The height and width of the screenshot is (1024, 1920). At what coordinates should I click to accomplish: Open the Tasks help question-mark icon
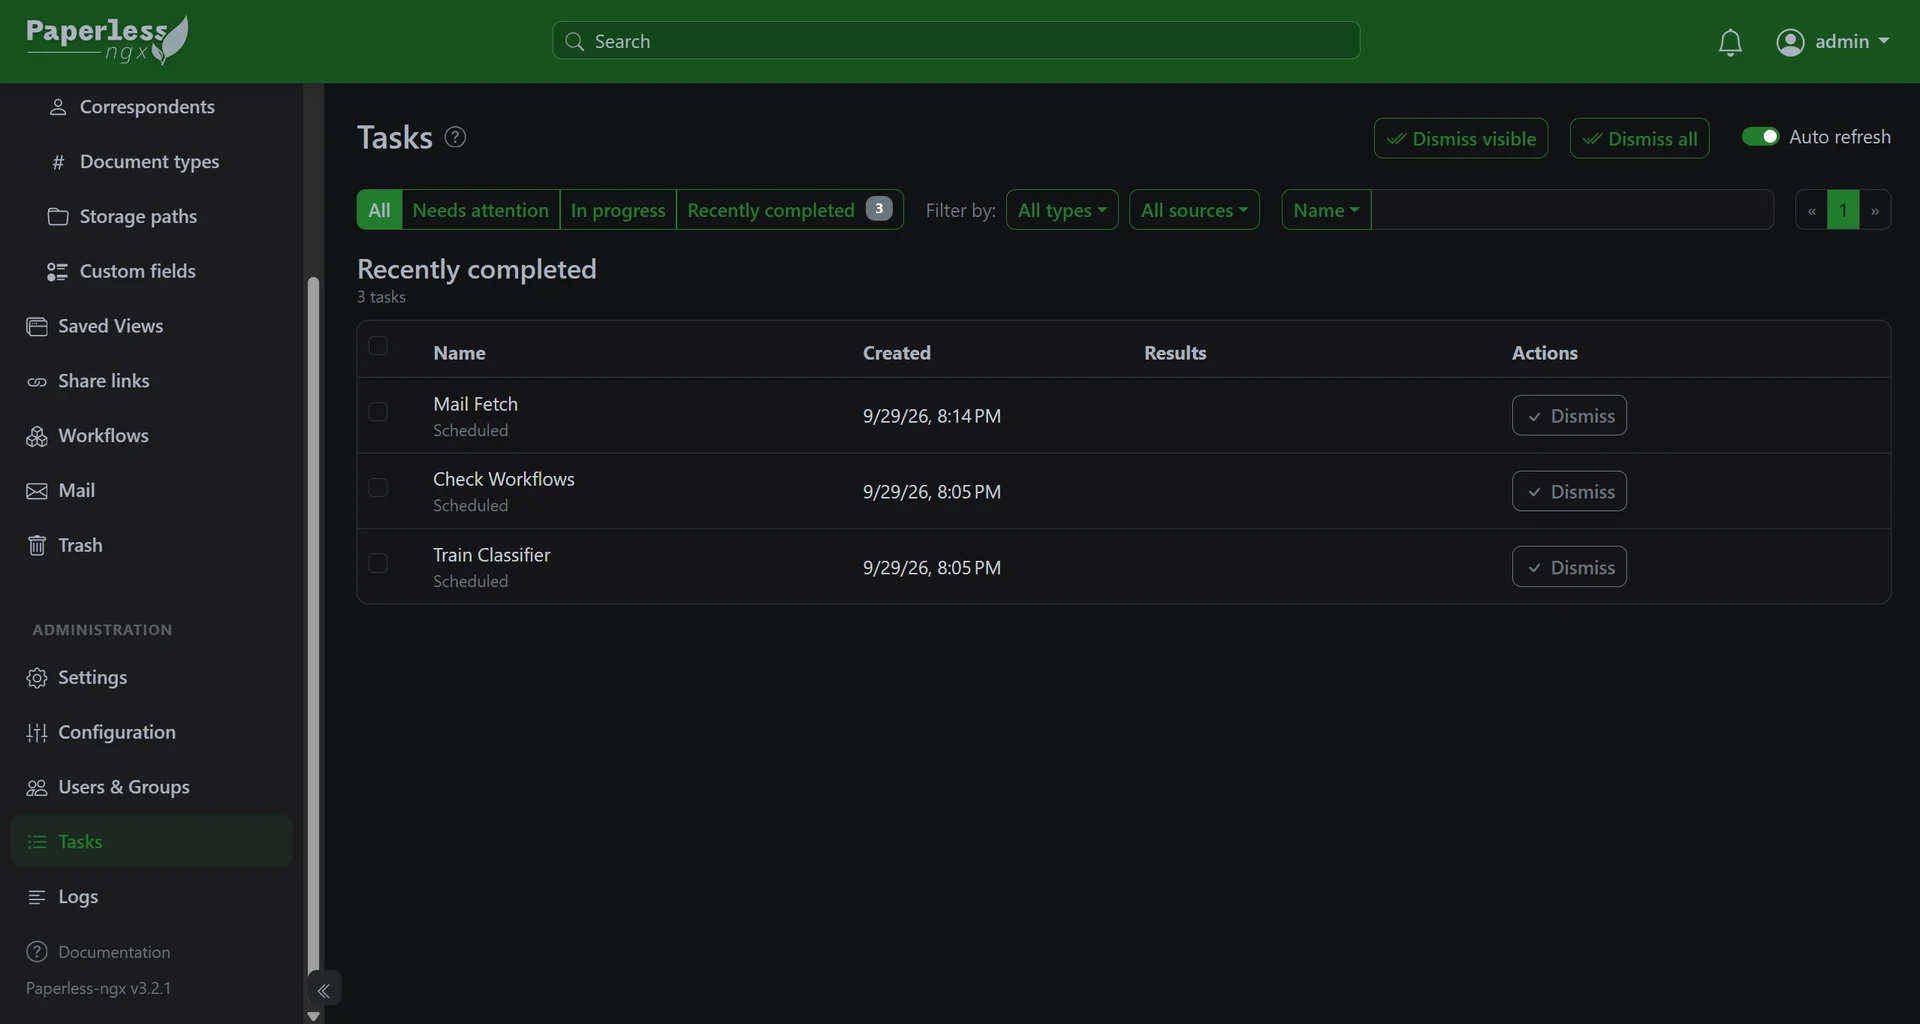coord(455,137)
